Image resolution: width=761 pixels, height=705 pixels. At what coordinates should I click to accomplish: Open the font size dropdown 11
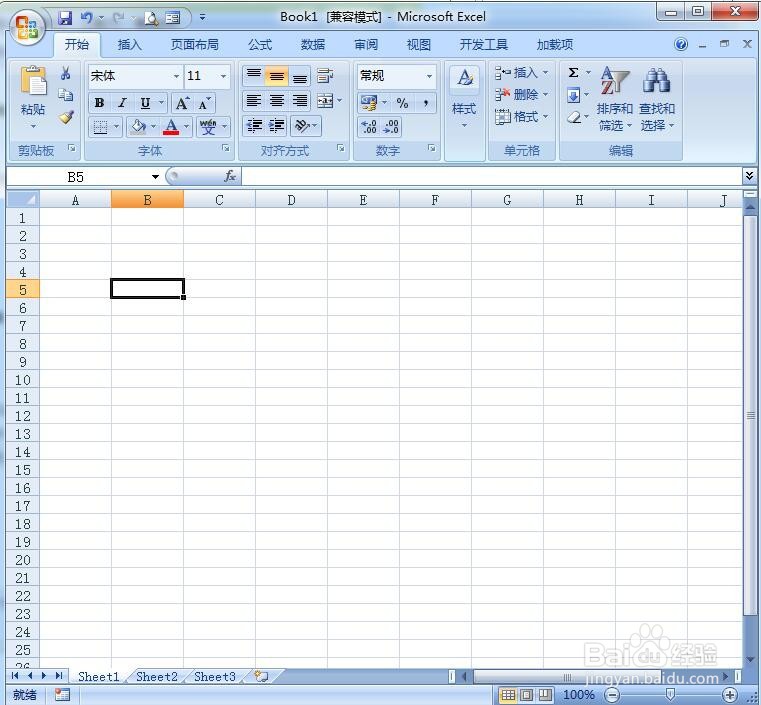(223, 76)
